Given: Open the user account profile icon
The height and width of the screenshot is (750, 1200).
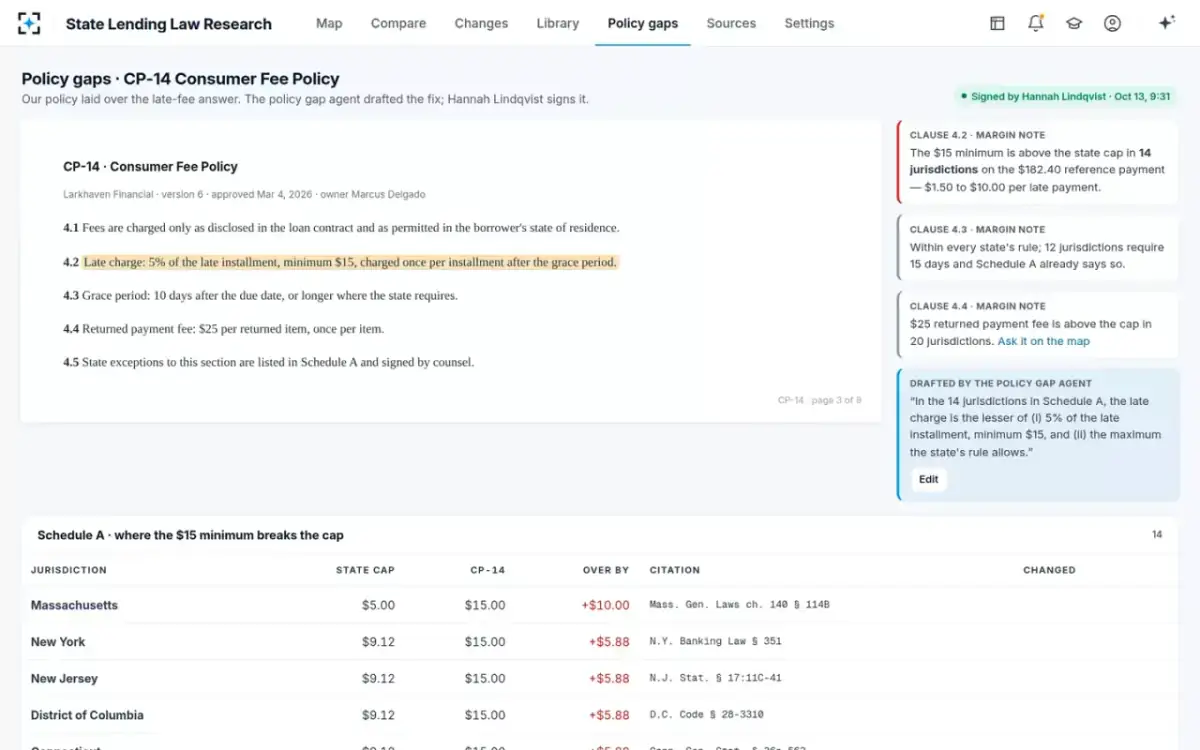Looking at the screenshot, I should click(x=1112, y=23).
